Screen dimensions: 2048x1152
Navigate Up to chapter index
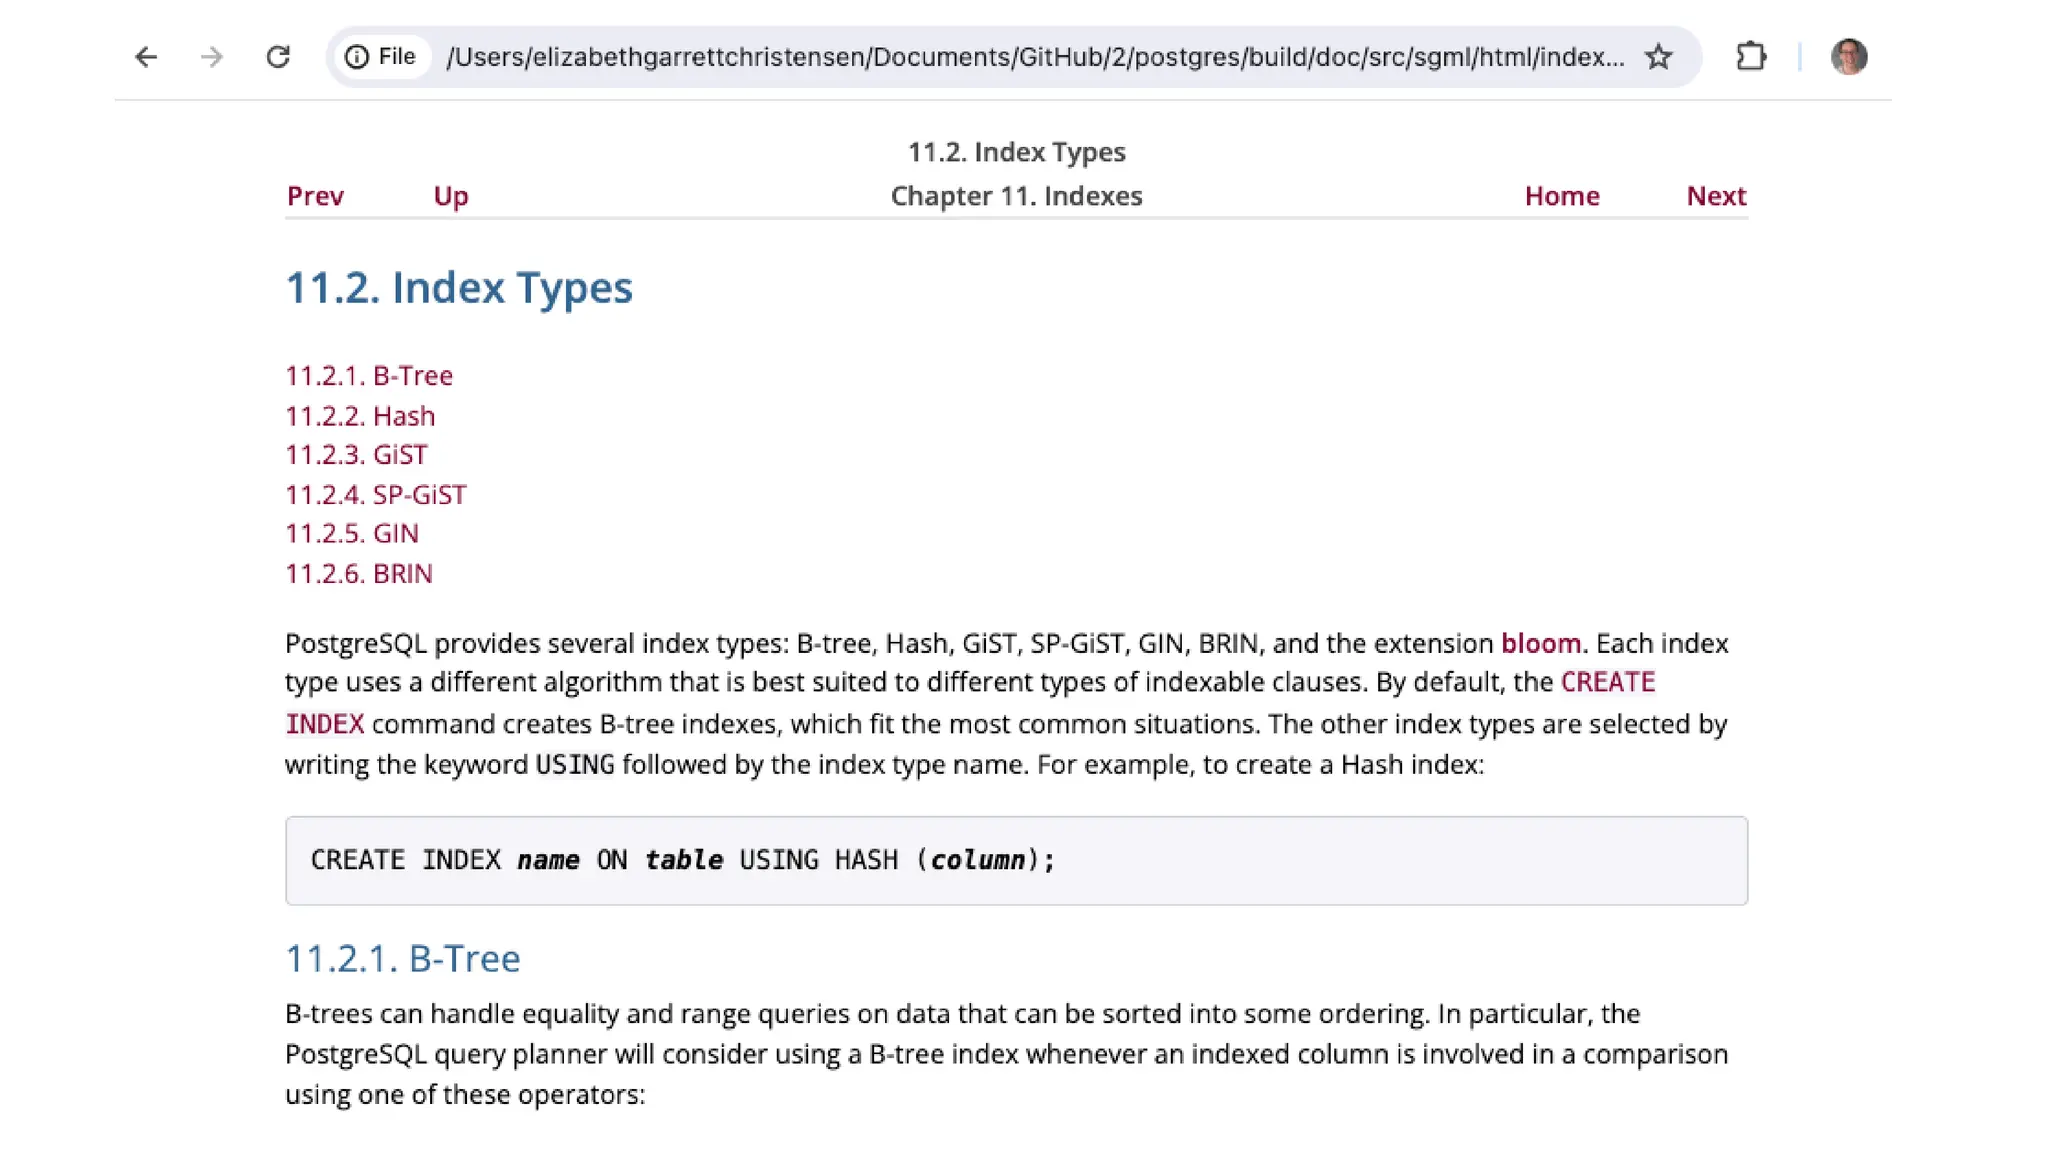450,196
